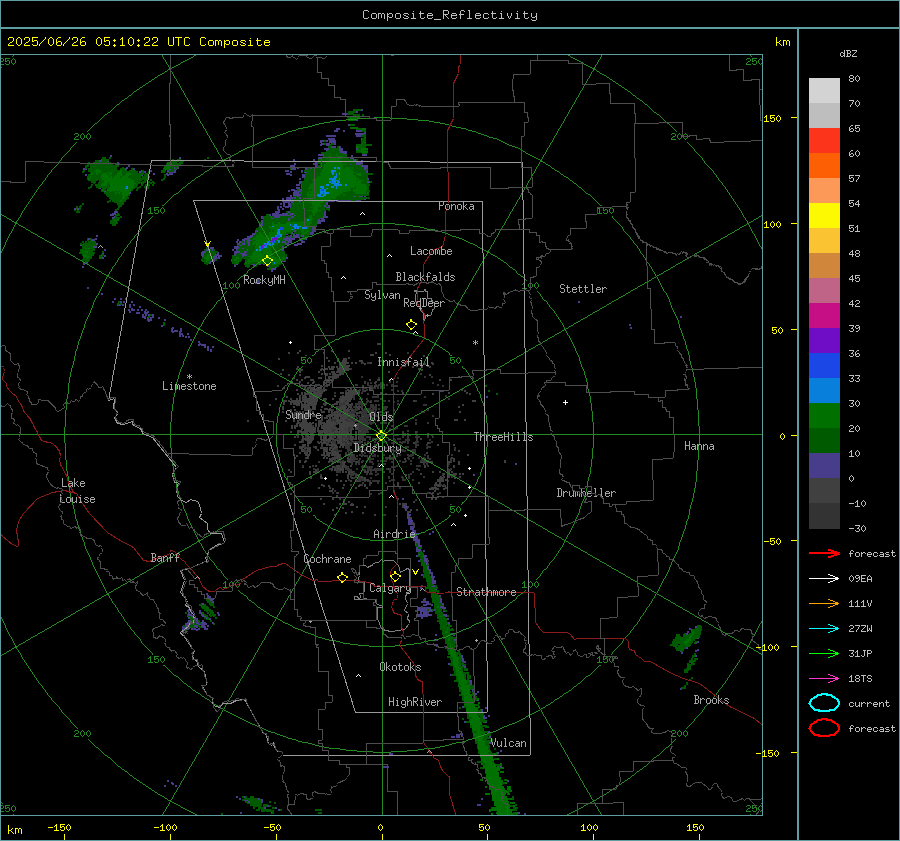
Task: Click the cyan 27ZW arrow legend icon
Action: [x=824, y=629]
